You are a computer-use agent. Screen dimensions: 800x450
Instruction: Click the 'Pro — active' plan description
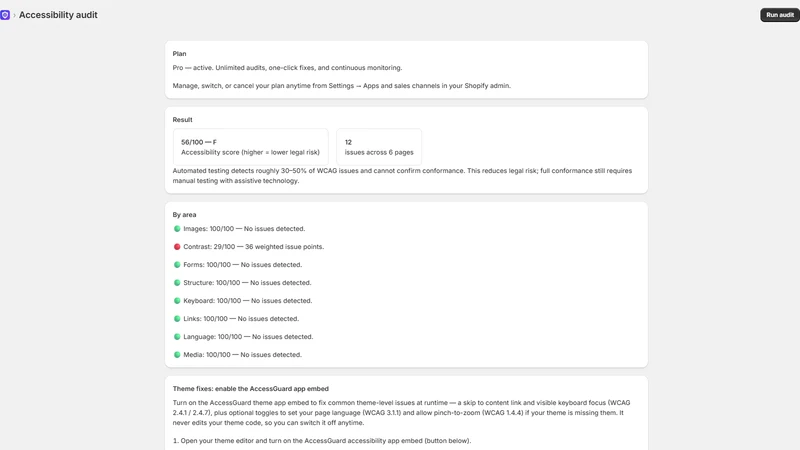[287, 68]
